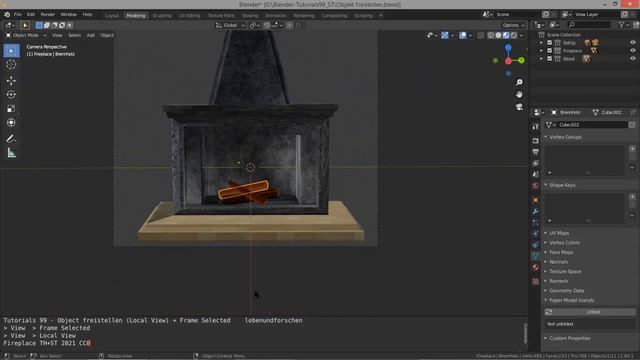Viewport: 640px width, 360px height.
Task: Toggle exclude checkbox for Fireplace collection
Action: pyautogui.click(x=549, y=51)
